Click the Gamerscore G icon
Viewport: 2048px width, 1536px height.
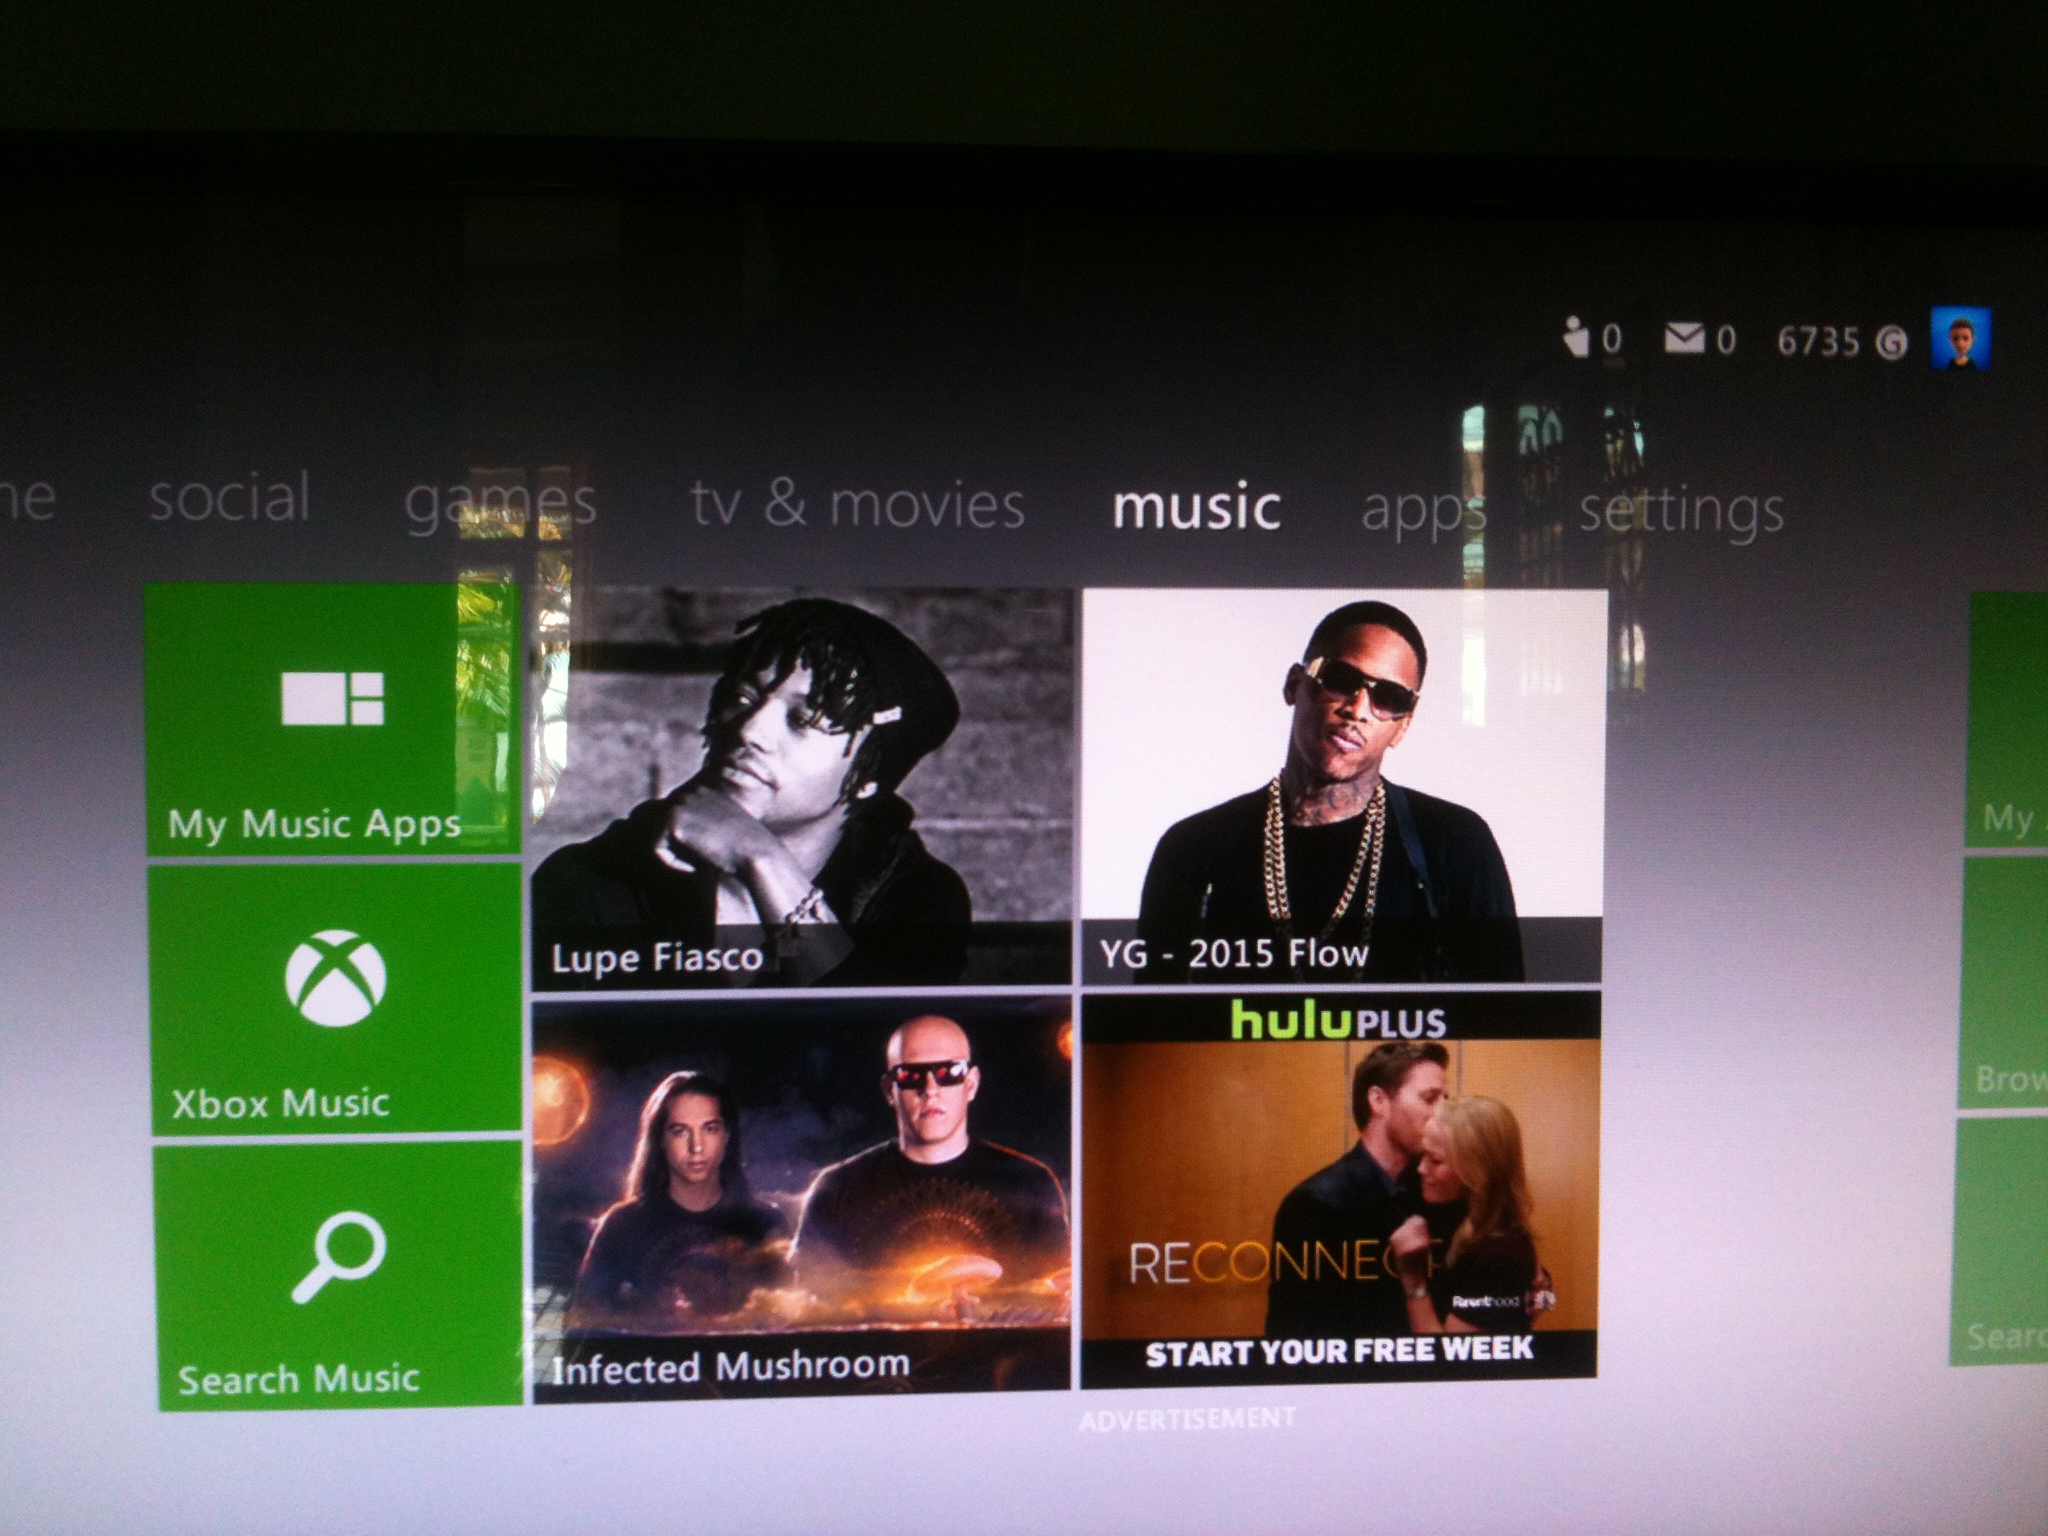coord(1891,344)
